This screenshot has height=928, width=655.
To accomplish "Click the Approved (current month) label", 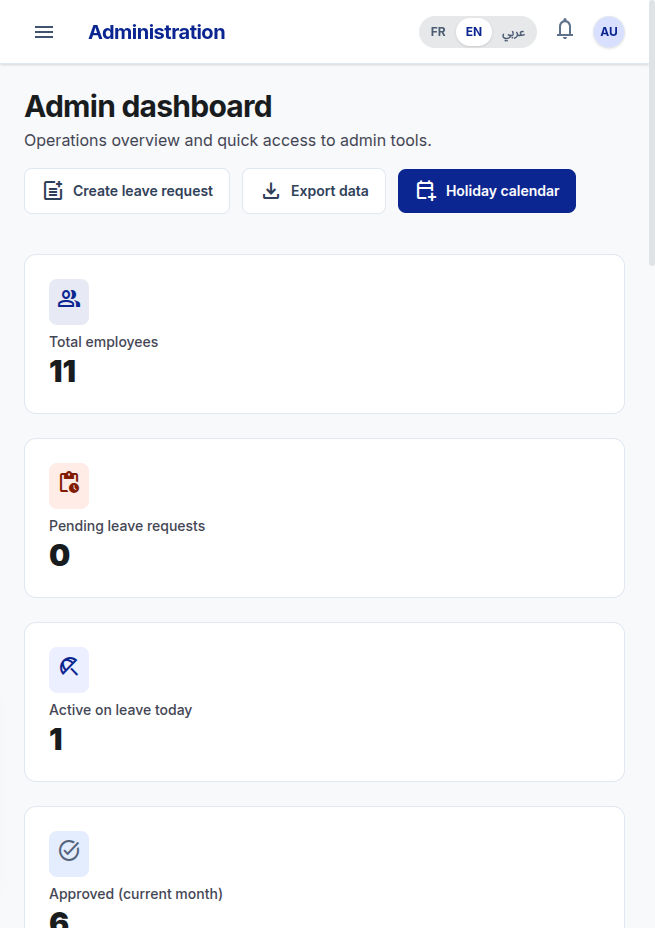I will (136, 894).
